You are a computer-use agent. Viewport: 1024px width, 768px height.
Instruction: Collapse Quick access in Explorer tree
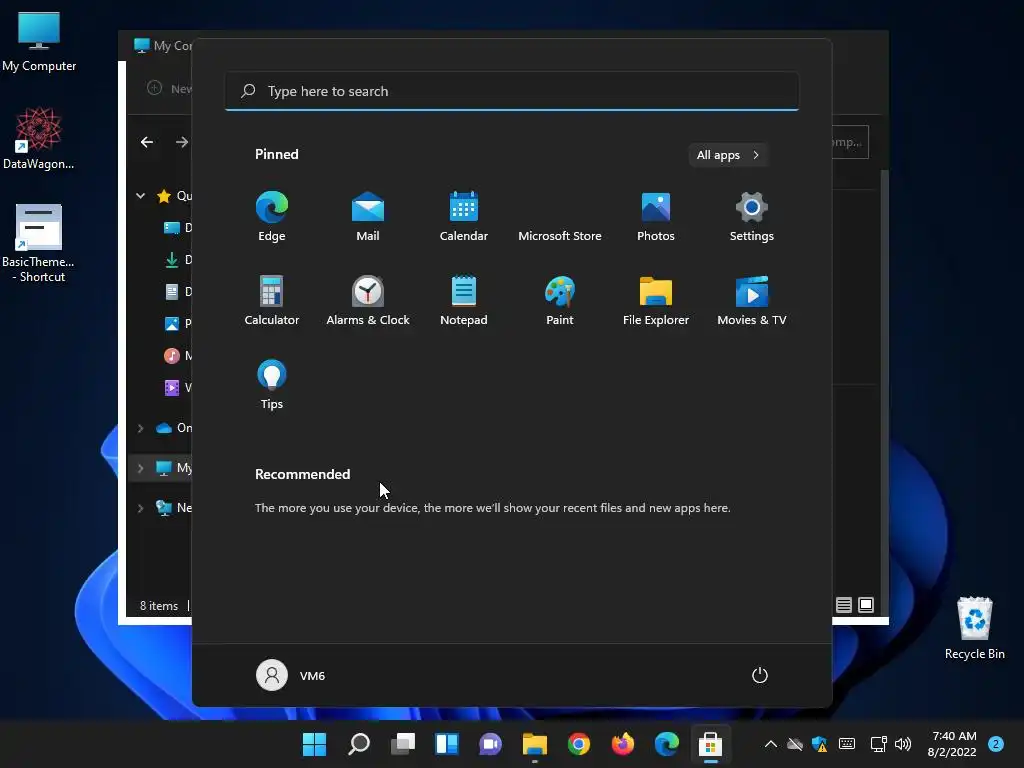[140, 195]
